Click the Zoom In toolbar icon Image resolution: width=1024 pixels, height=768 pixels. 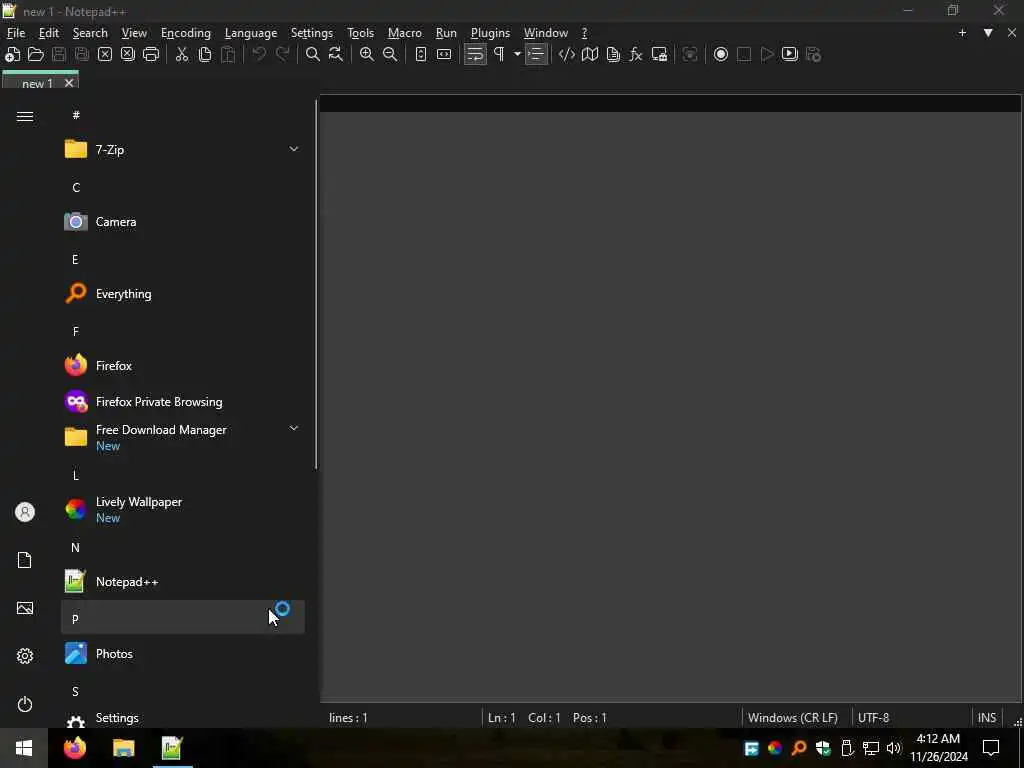click(x=367, y=55)
